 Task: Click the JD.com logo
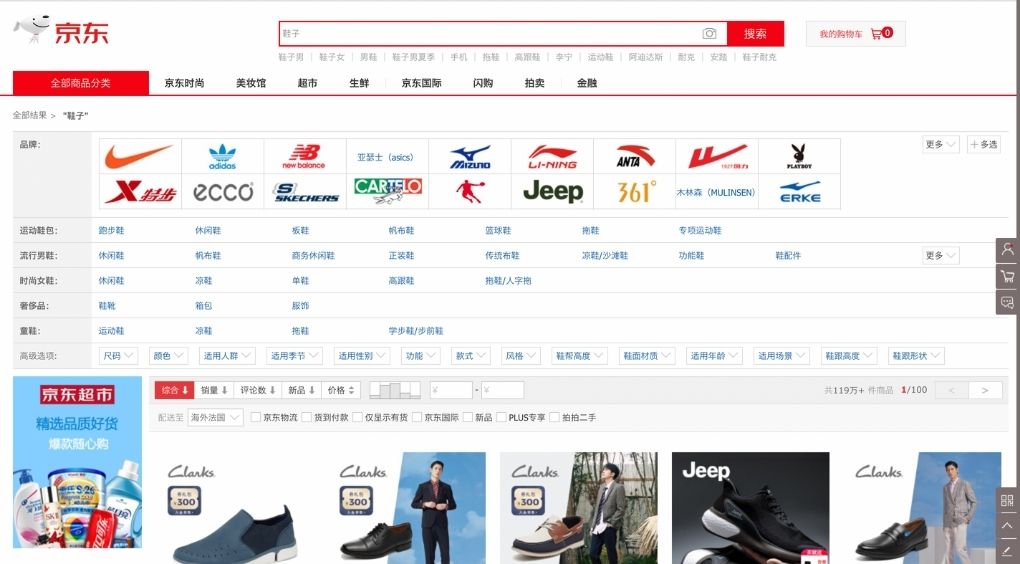pos(61,31)
